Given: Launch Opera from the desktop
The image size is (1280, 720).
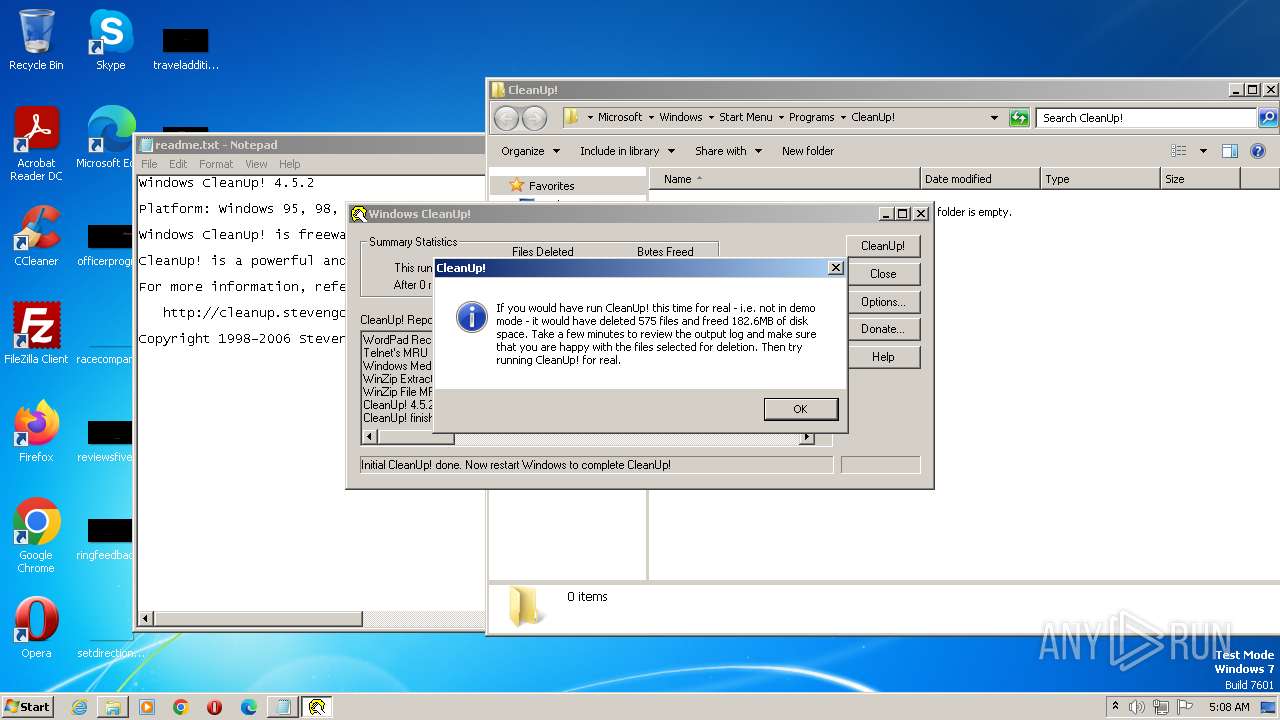Looking at the screenshot, I should pos(36,628).
